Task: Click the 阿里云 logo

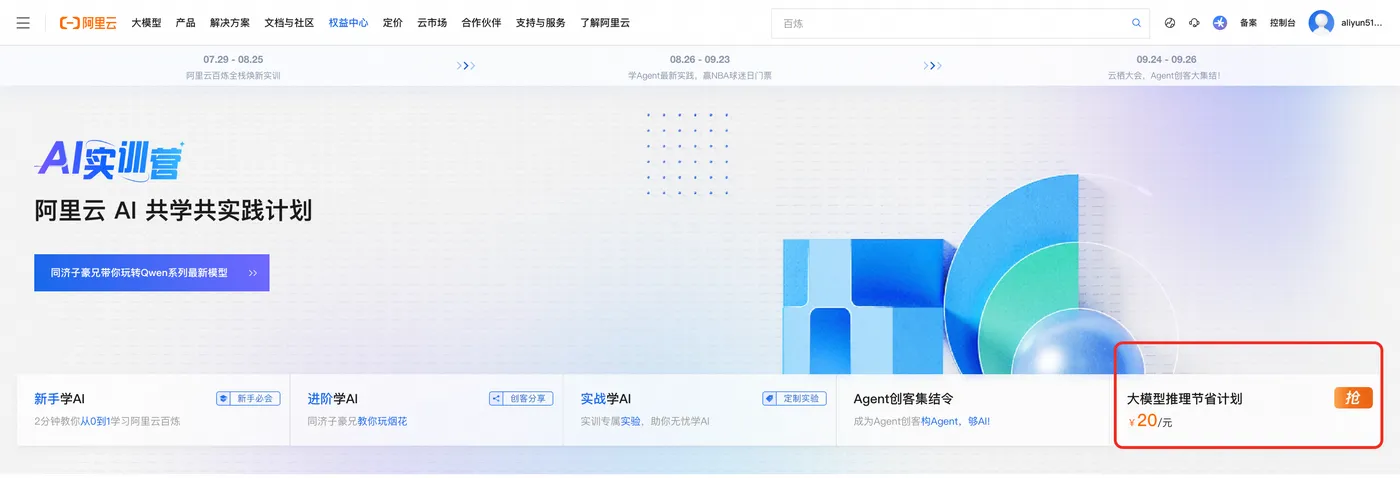Action: click(90, 22)
